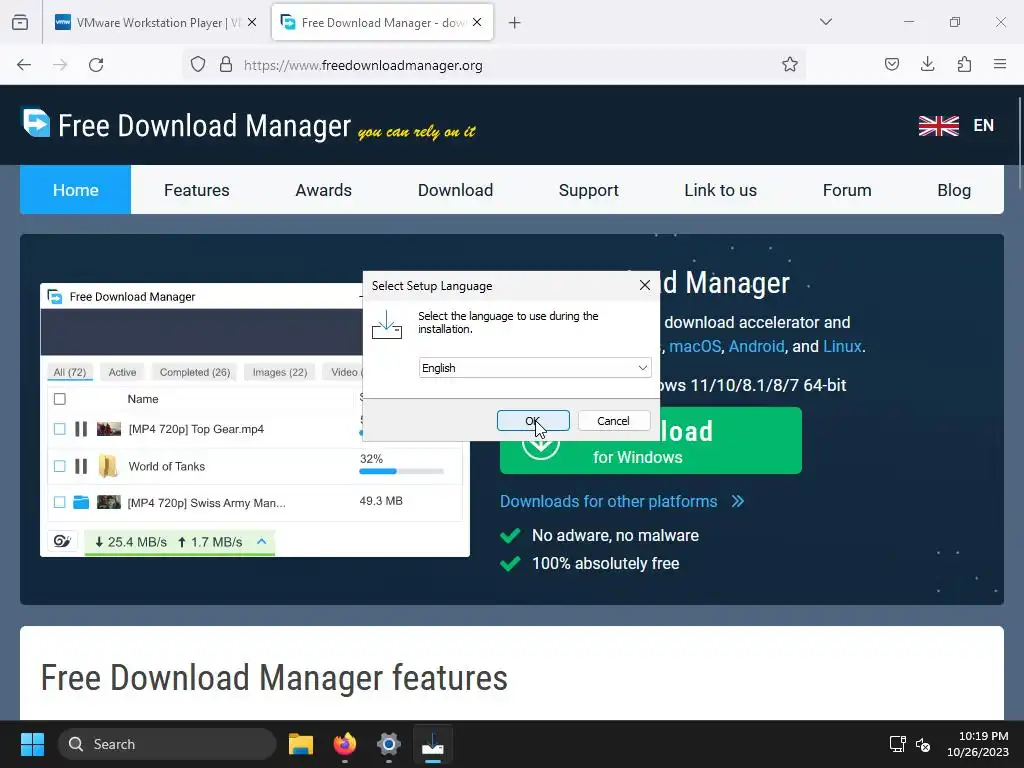Select the All (72) filter tab
This screenshot has height=768, width=1024.
tap(70, 372)
